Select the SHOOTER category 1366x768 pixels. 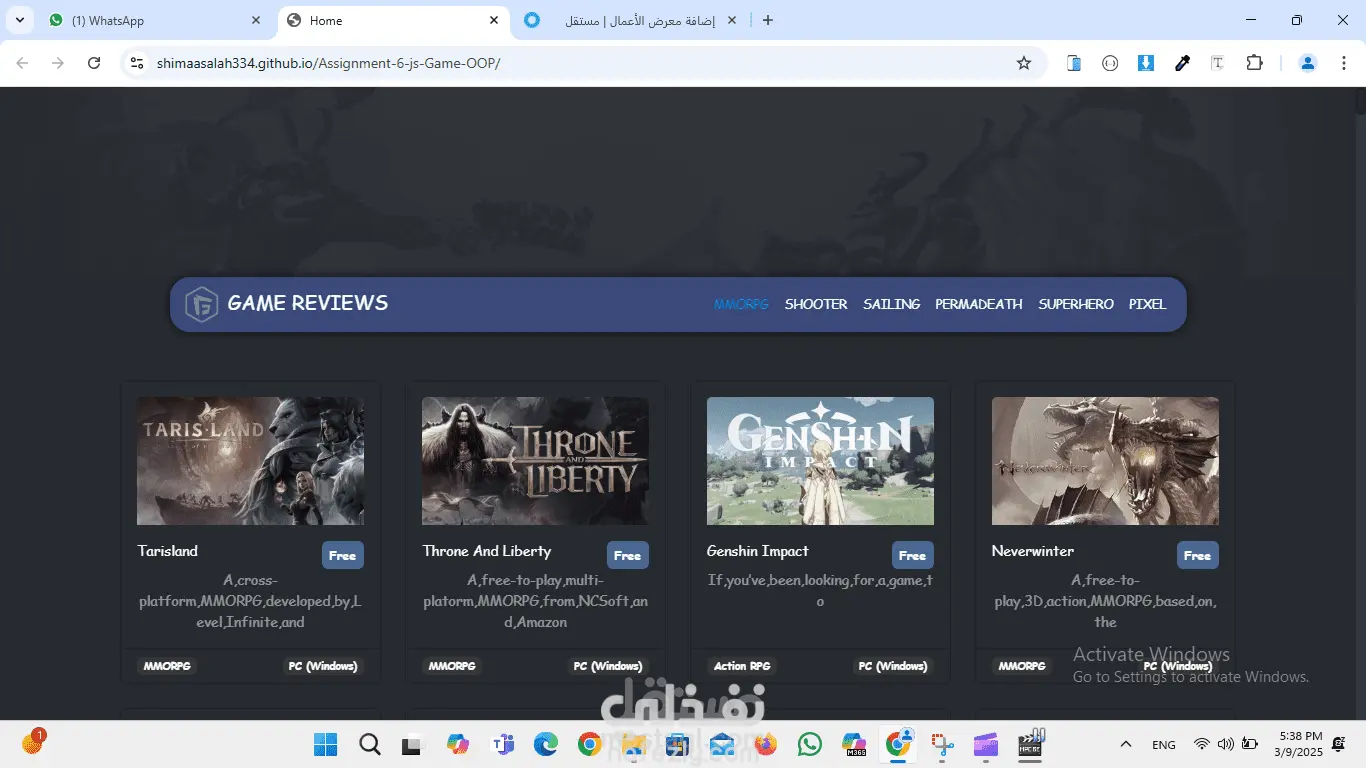tap(816, 304)
